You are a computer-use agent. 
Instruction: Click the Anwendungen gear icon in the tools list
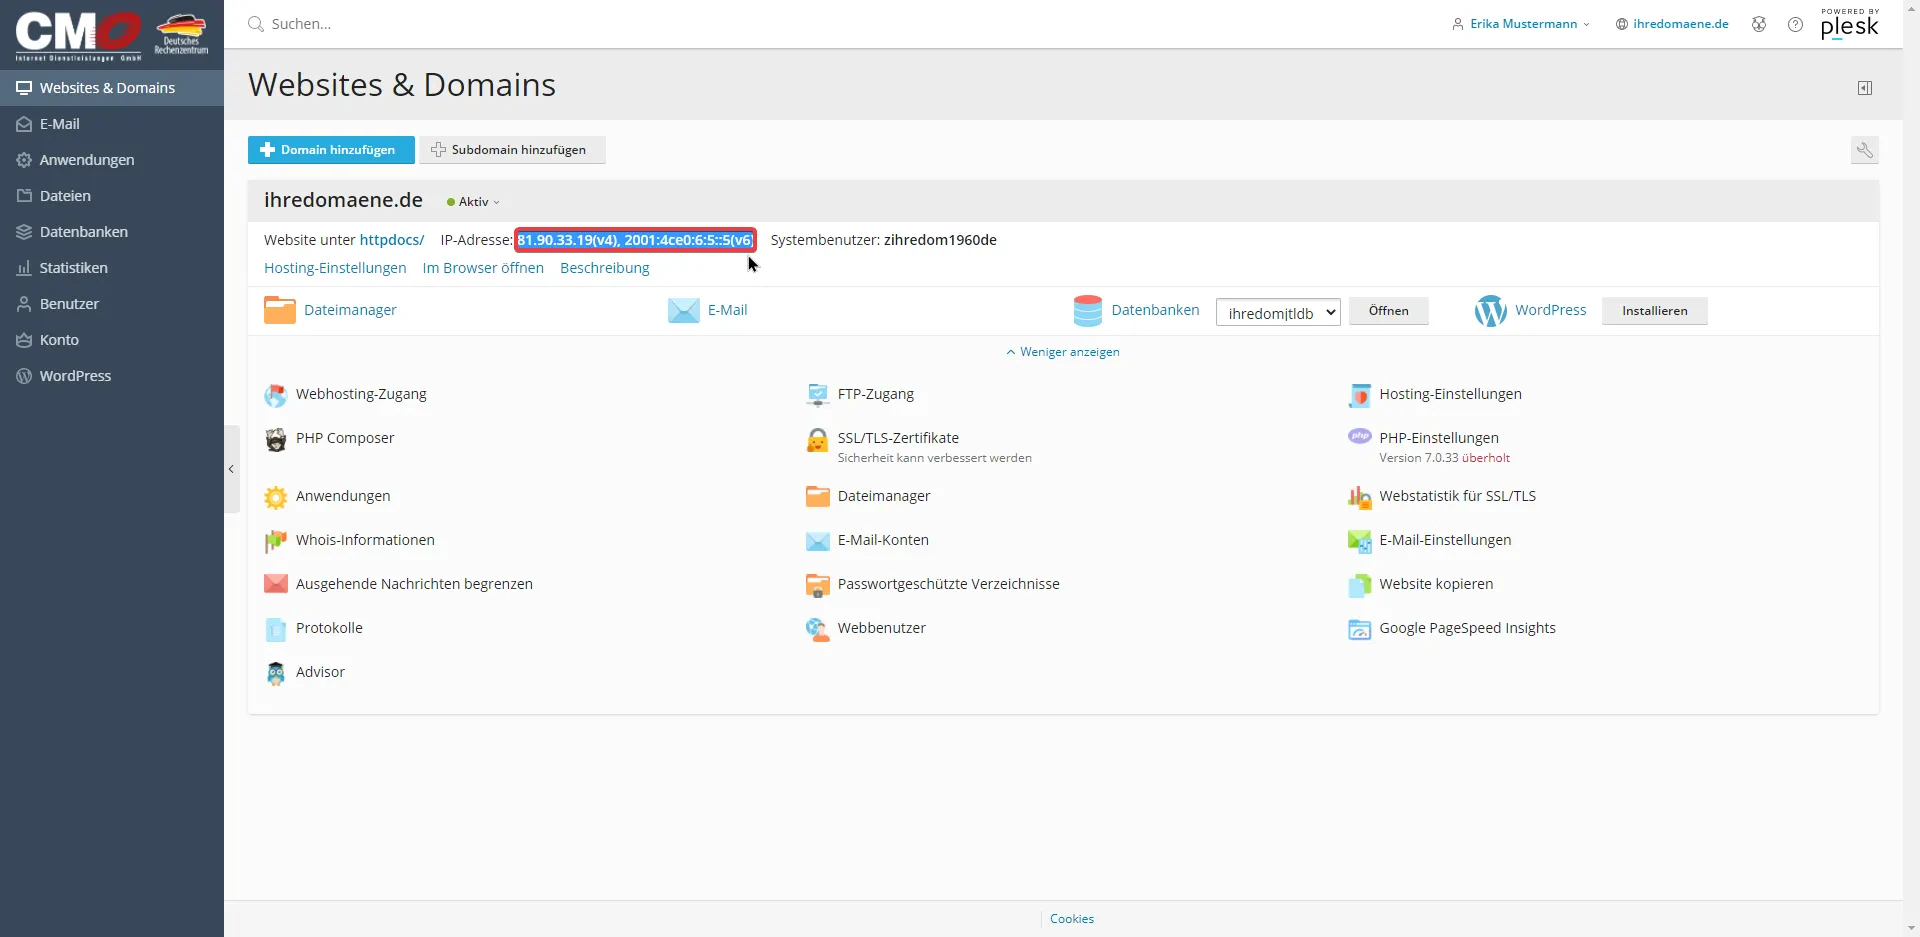coord(276,497)
